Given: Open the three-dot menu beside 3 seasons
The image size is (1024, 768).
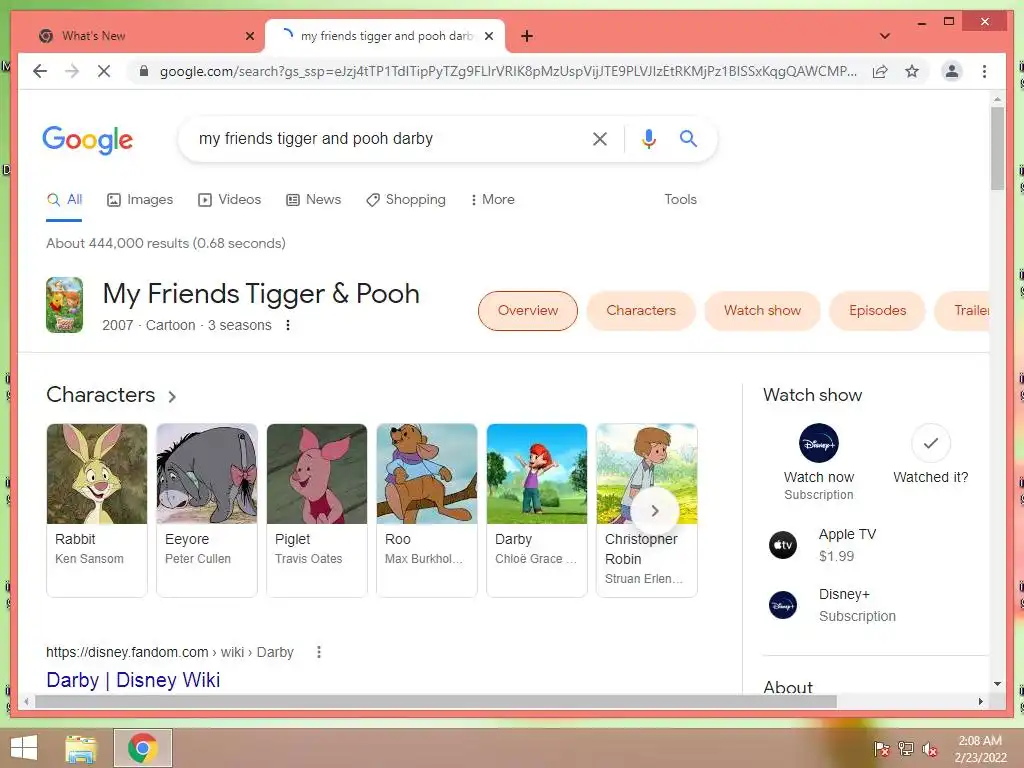Looking at the screenshot, I should click(x=287, y=325).
